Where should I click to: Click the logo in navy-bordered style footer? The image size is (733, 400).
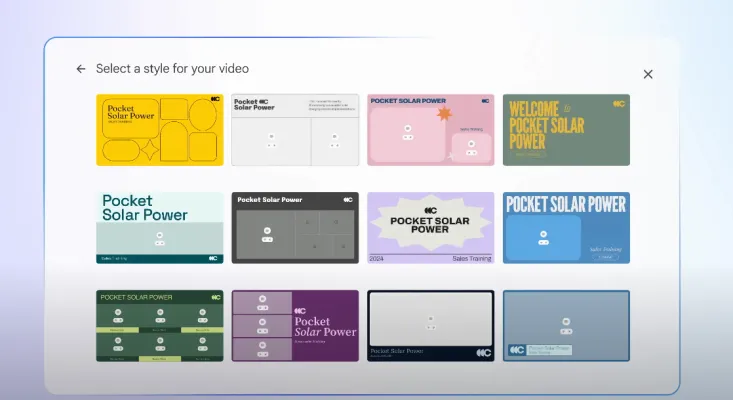tap(483, 352)
